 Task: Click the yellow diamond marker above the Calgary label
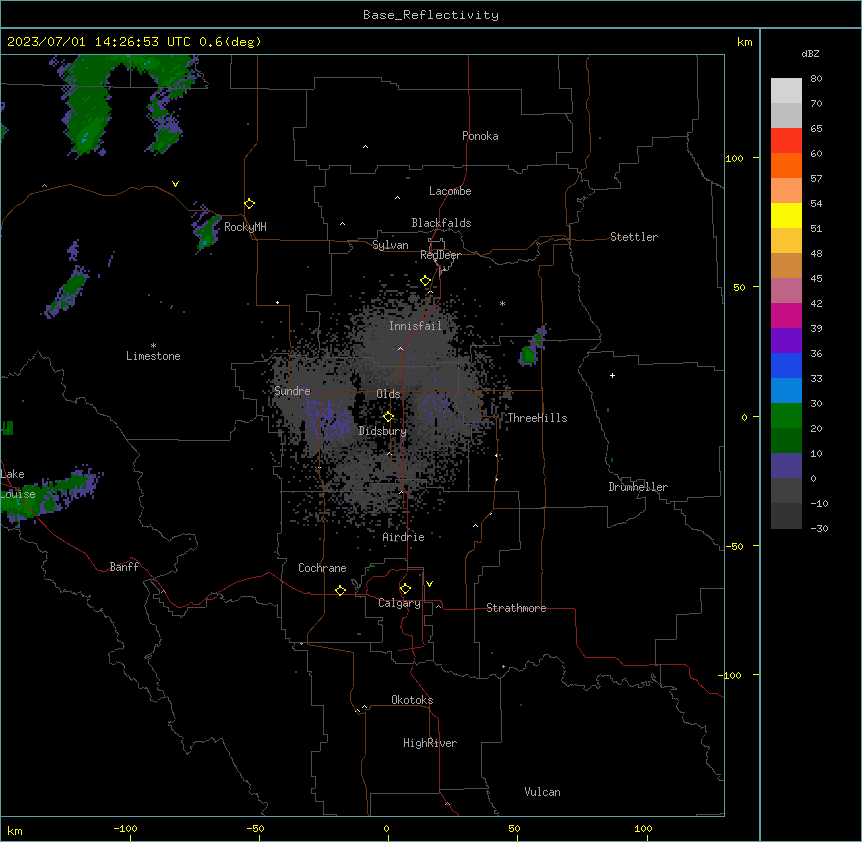405,589
